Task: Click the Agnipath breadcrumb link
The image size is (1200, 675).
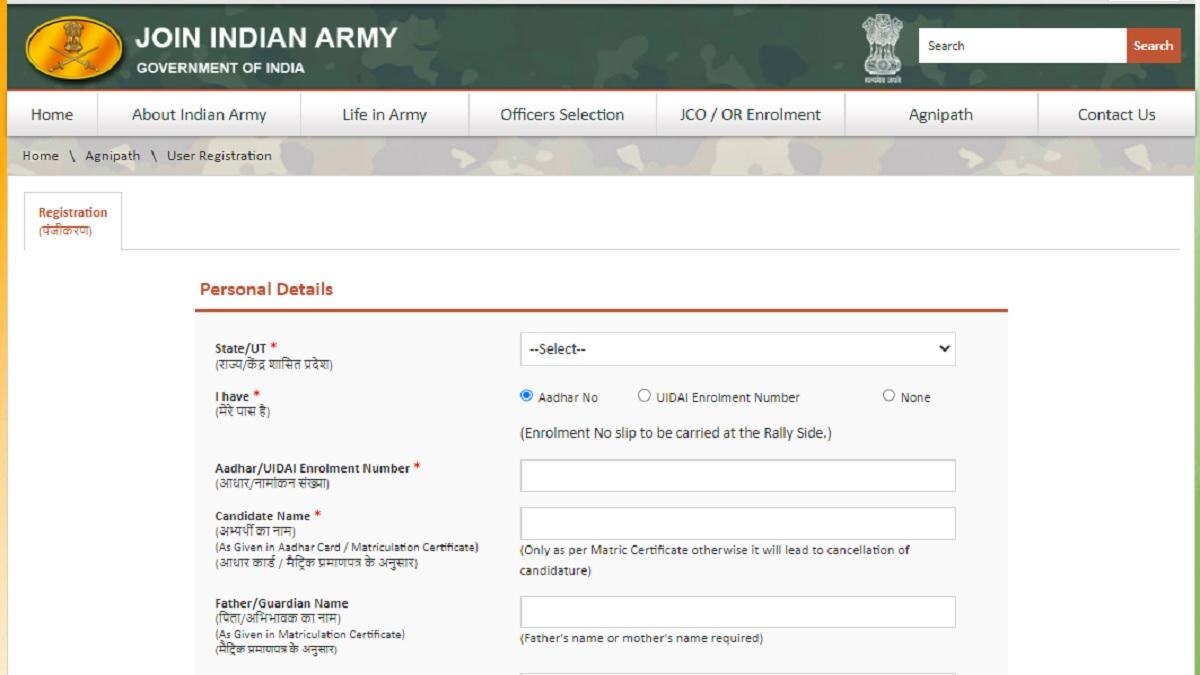Action: 112,156
